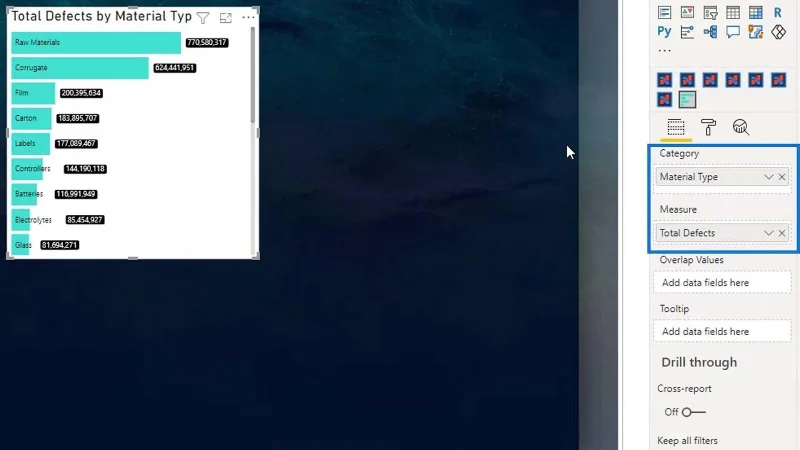
Task: Select the Decomposition tree visual icon
Action: (x=710, y=32)
